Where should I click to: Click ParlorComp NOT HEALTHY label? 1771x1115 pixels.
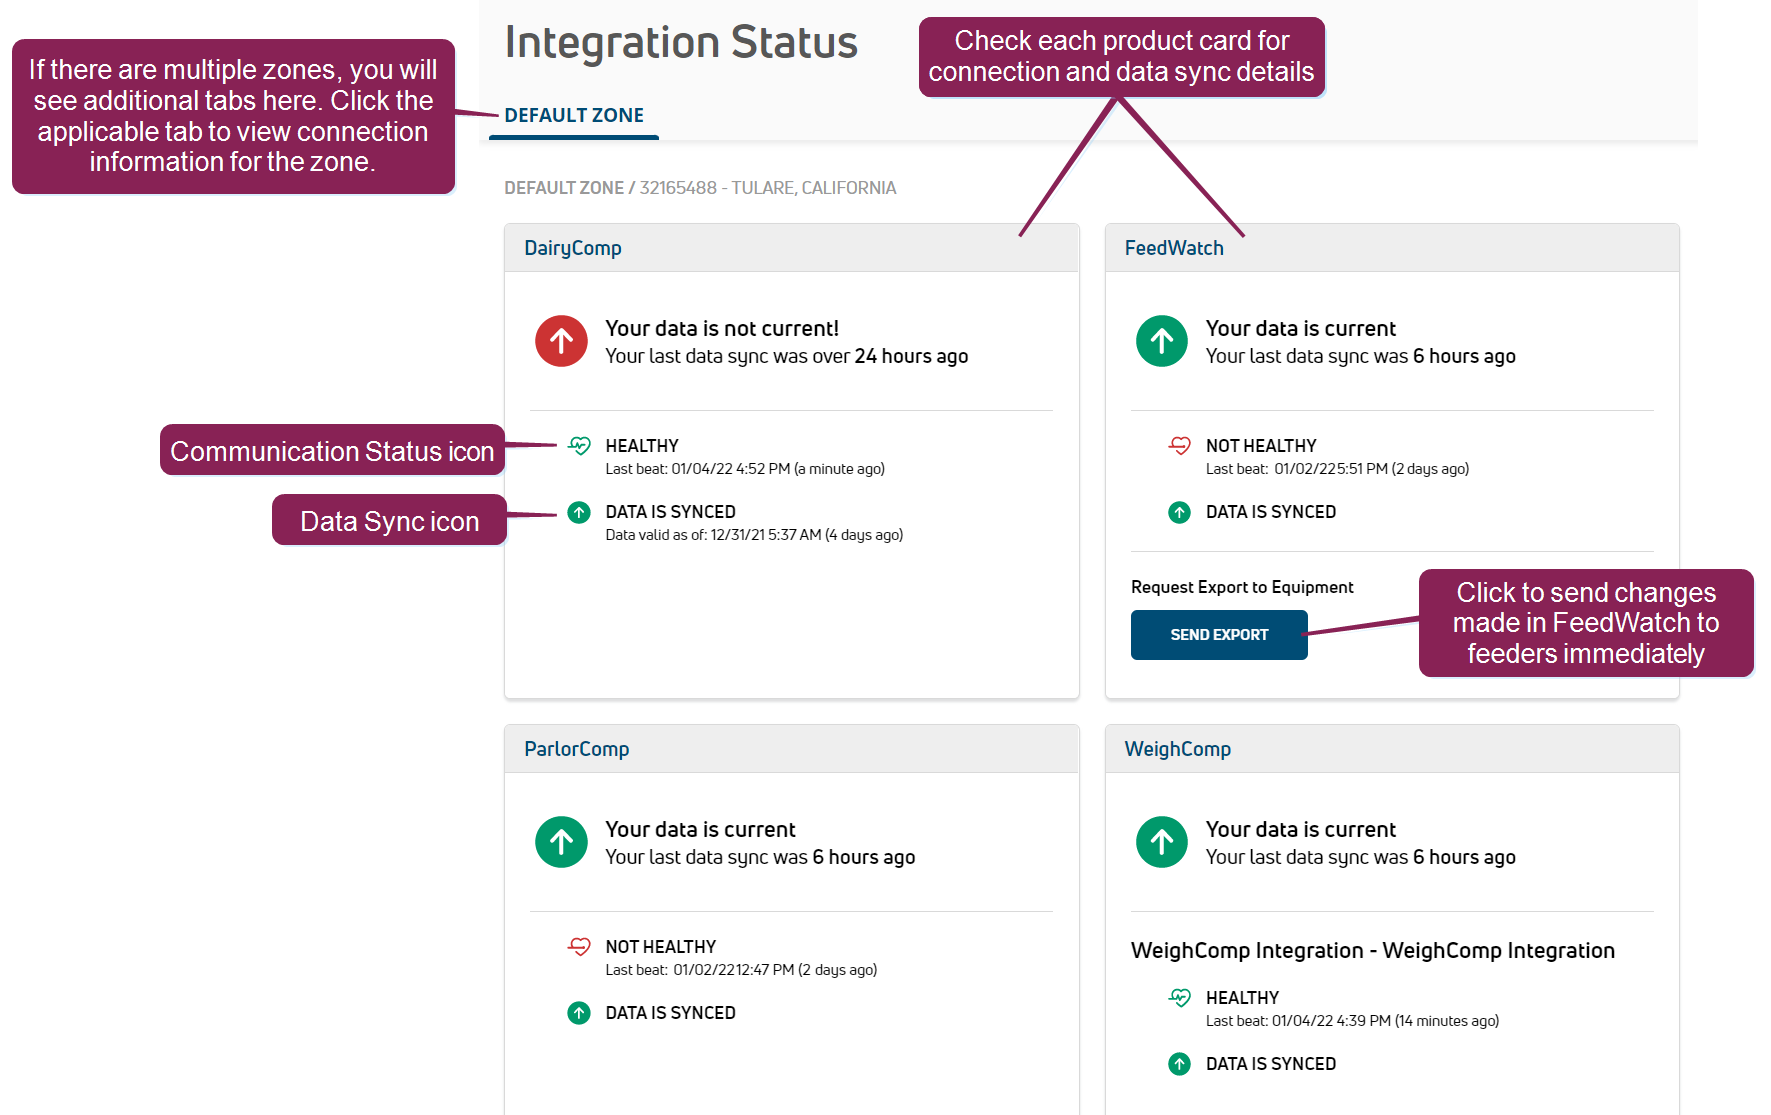(x=661, y=947)
